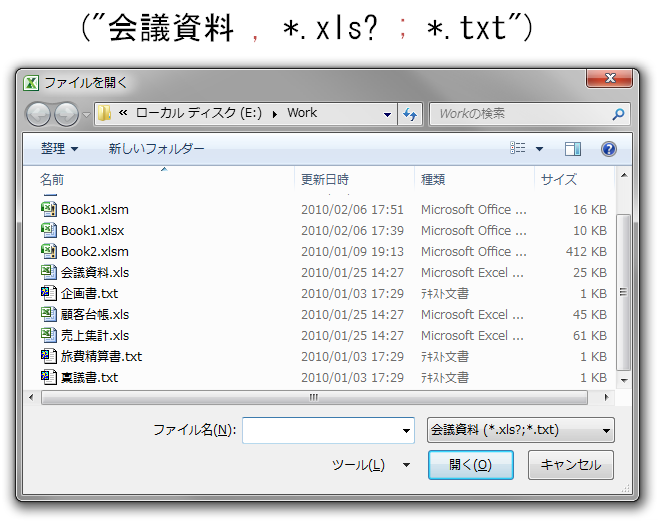The image size is (658, 523).
Task: Click the vertical scrollbar thumb
Action: (624, 292)
